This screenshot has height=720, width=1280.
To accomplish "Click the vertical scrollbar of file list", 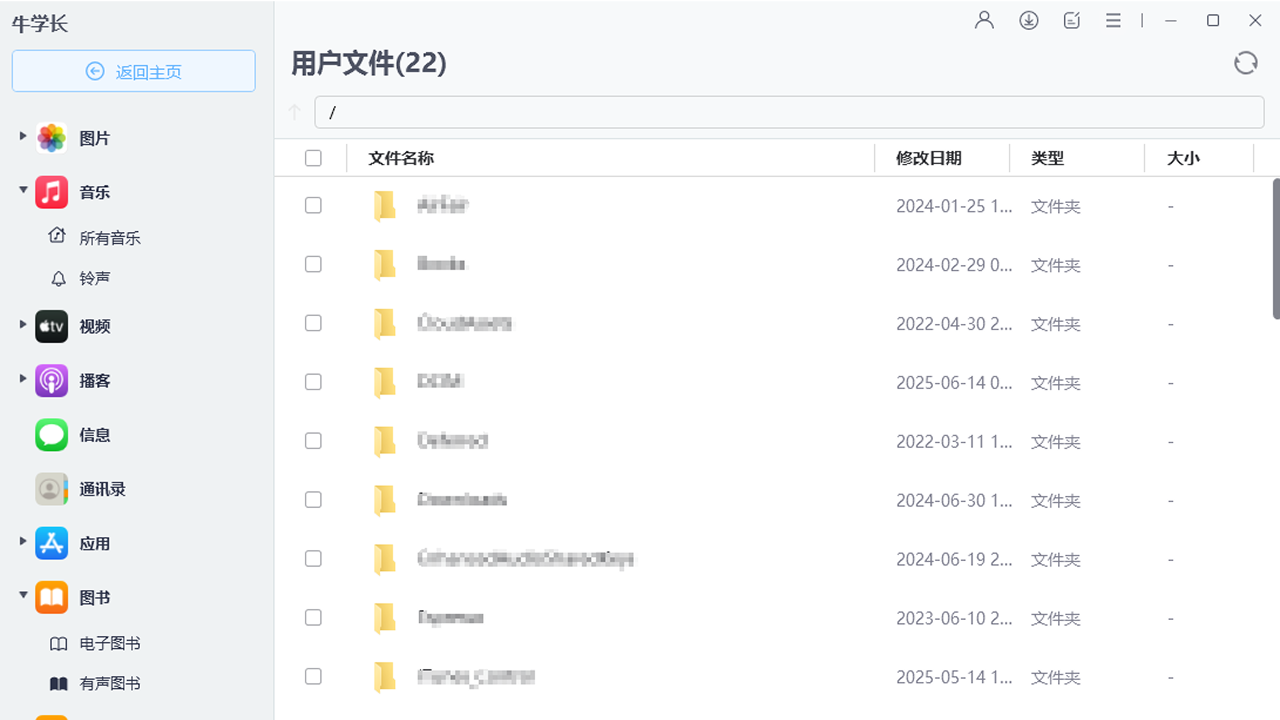I will tap(1275, 250).
